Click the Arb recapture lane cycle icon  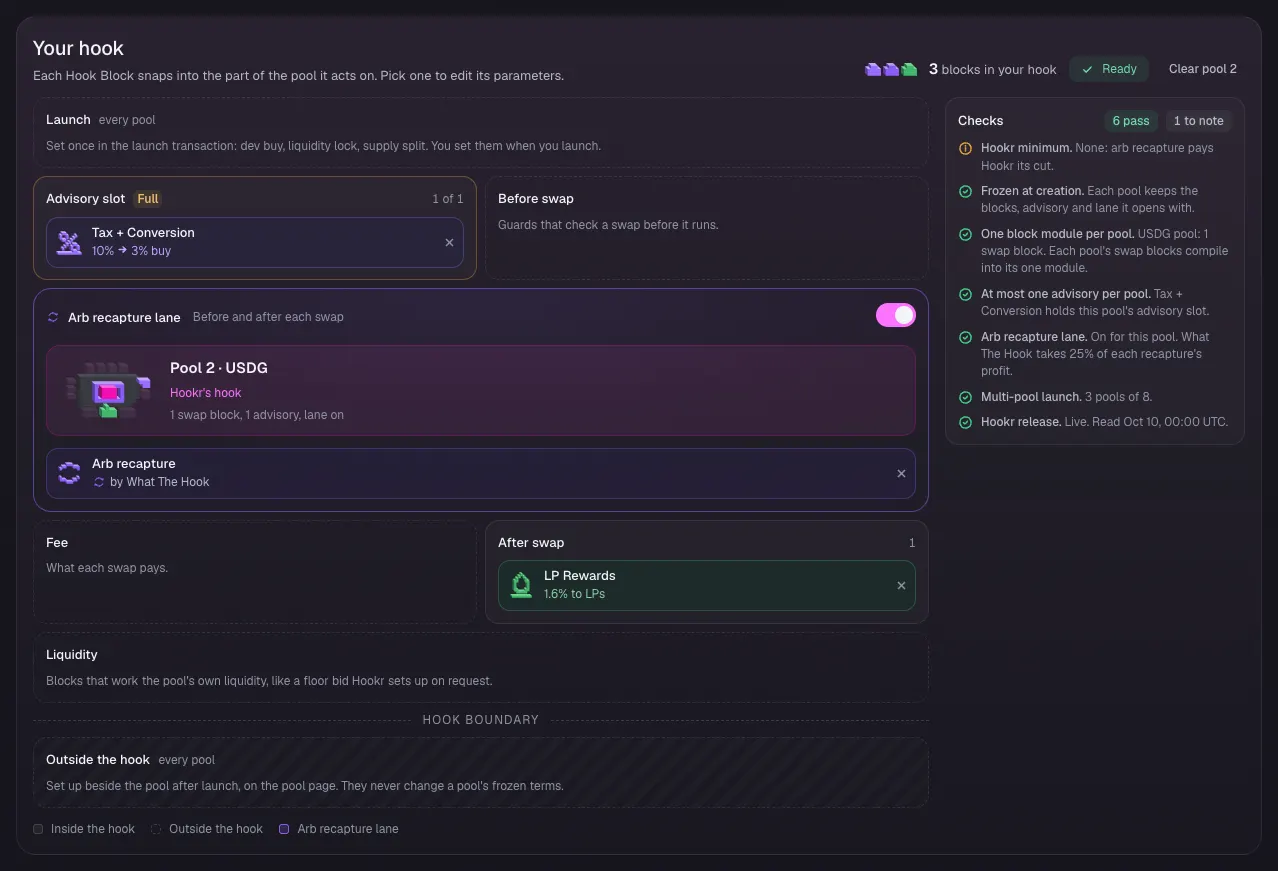point(53,317)
